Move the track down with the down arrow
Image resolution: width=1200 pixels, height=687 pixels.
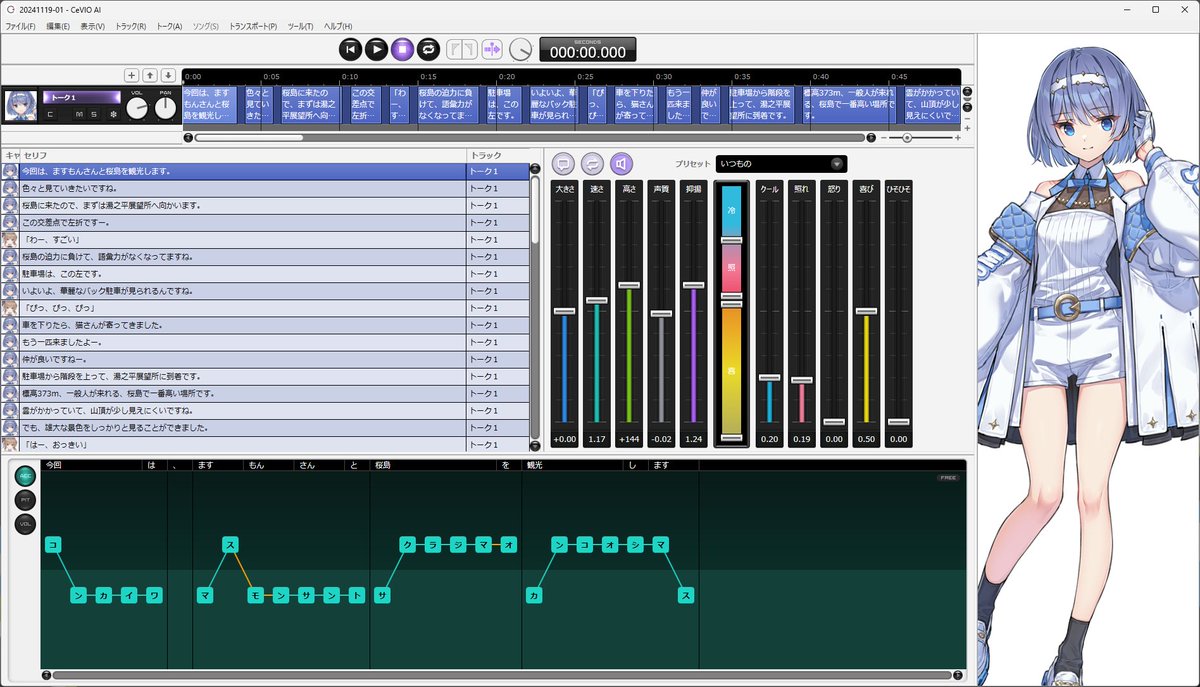(x=168, y=75)
